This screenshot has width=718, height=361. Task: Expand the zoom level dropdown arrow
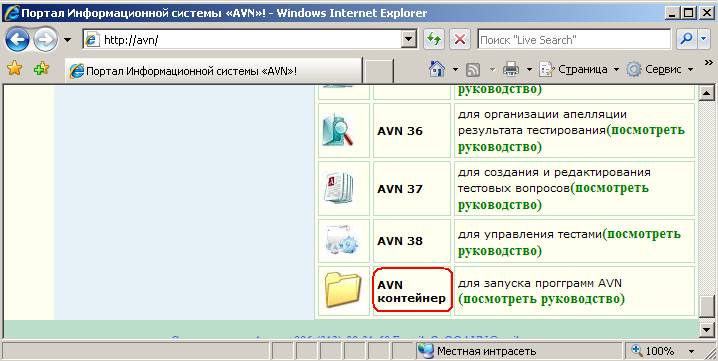tap(691, 351)
